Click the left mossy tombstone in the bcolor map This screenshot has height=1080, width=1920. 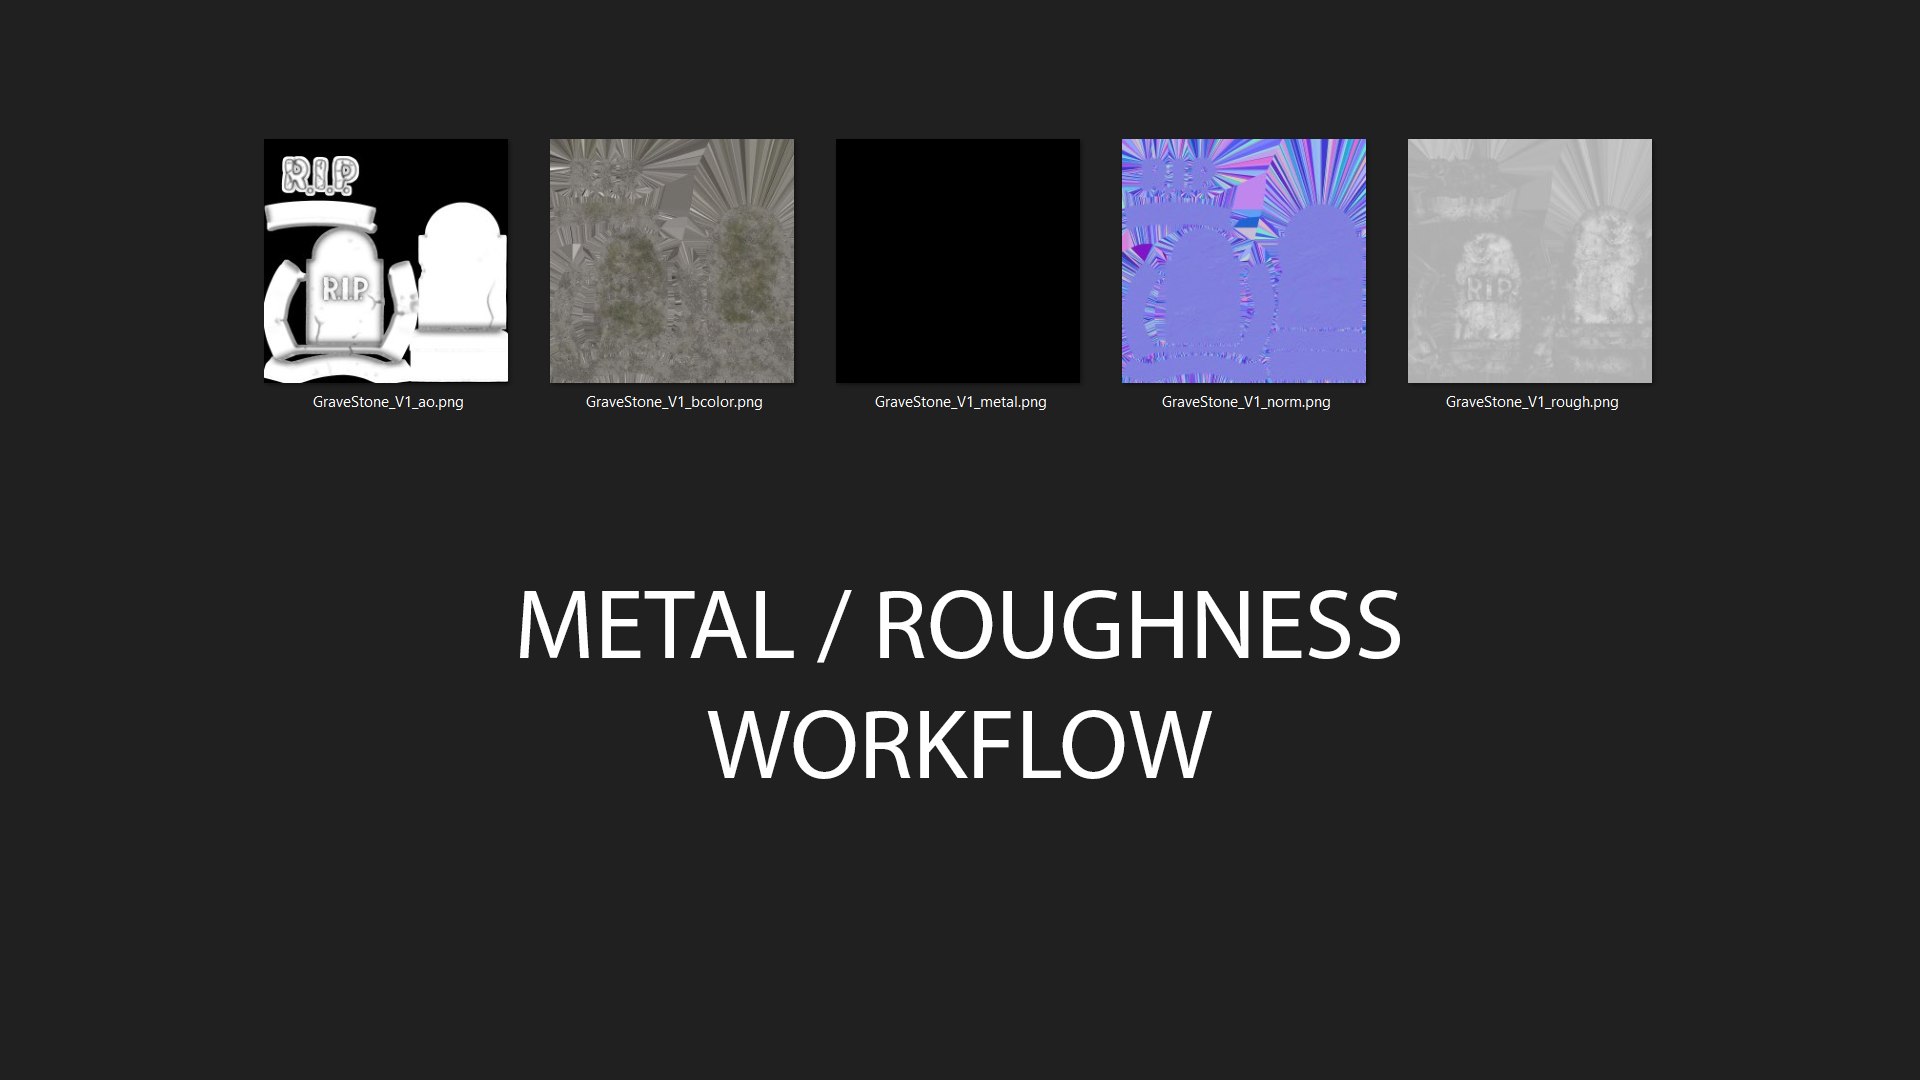click(x=630, y=285)
